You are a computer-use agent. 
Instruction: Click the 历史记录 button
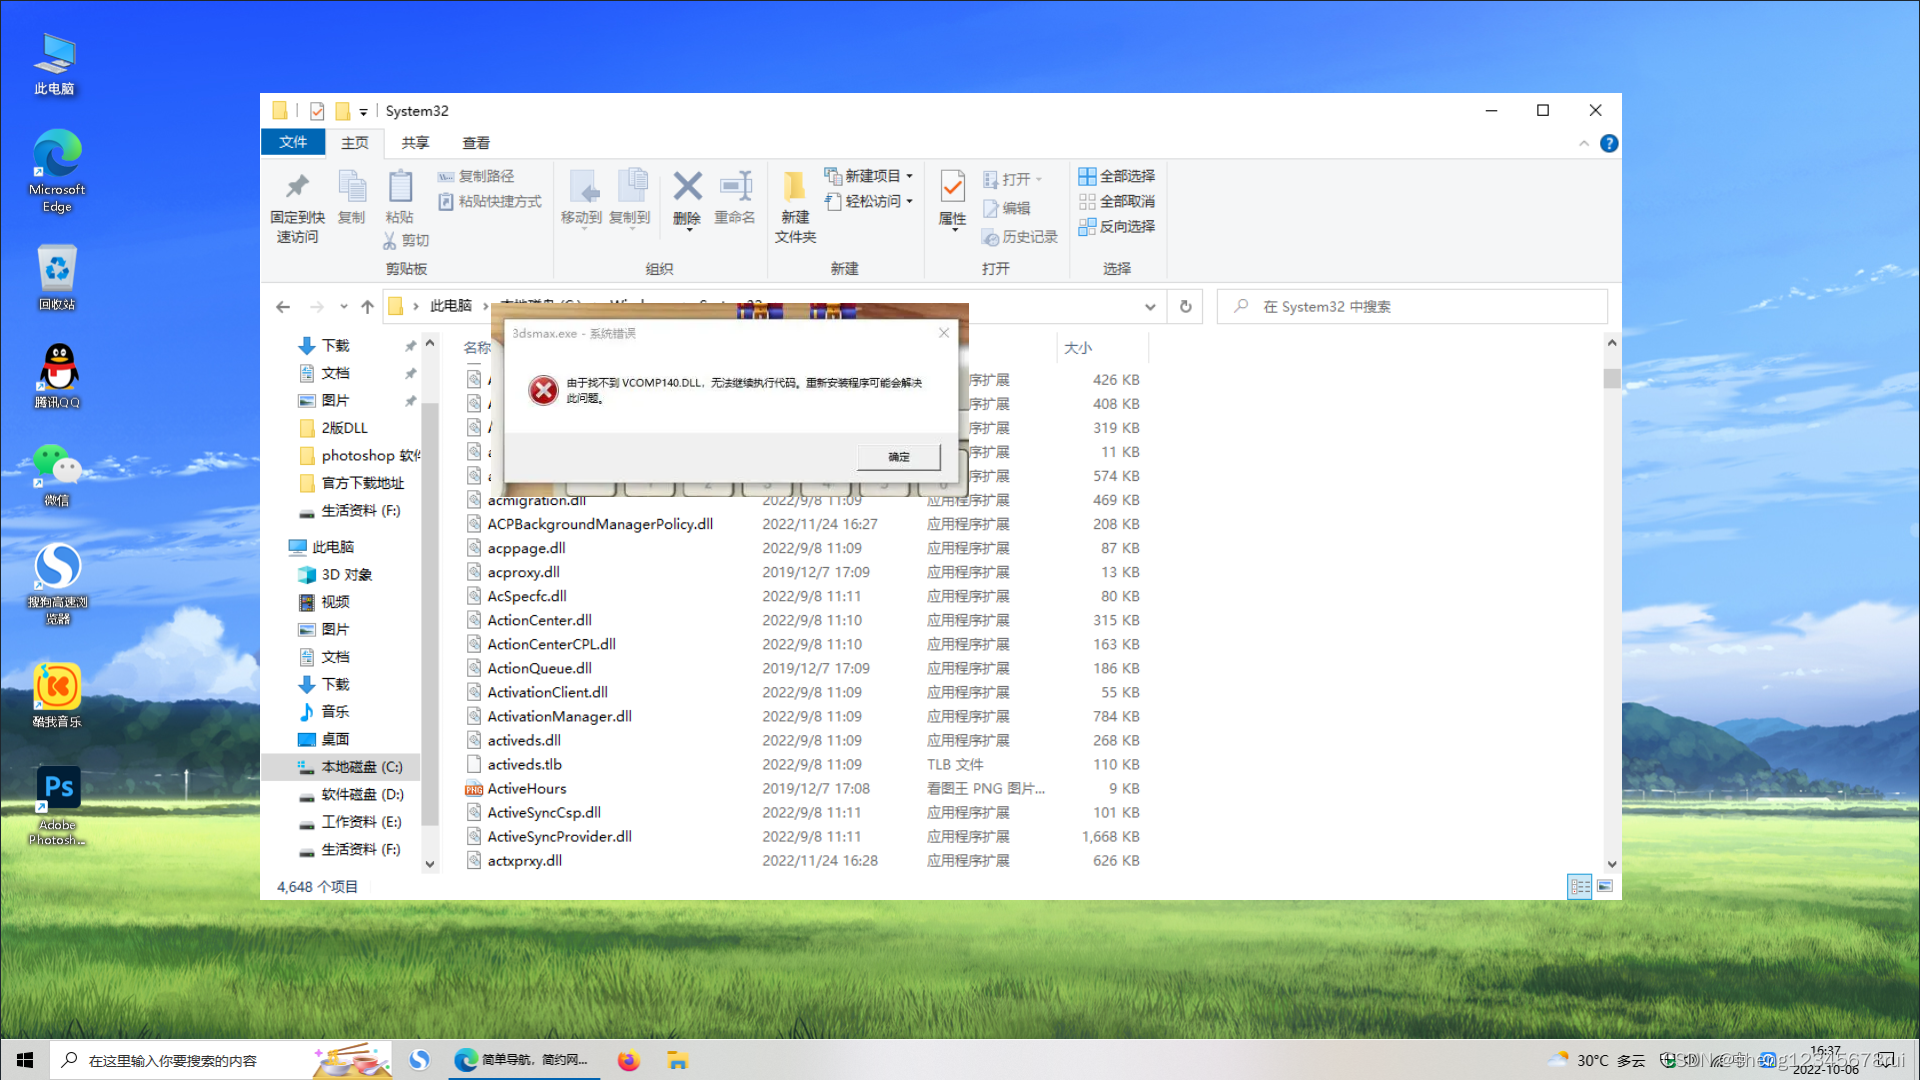[x=1020, y=237]
